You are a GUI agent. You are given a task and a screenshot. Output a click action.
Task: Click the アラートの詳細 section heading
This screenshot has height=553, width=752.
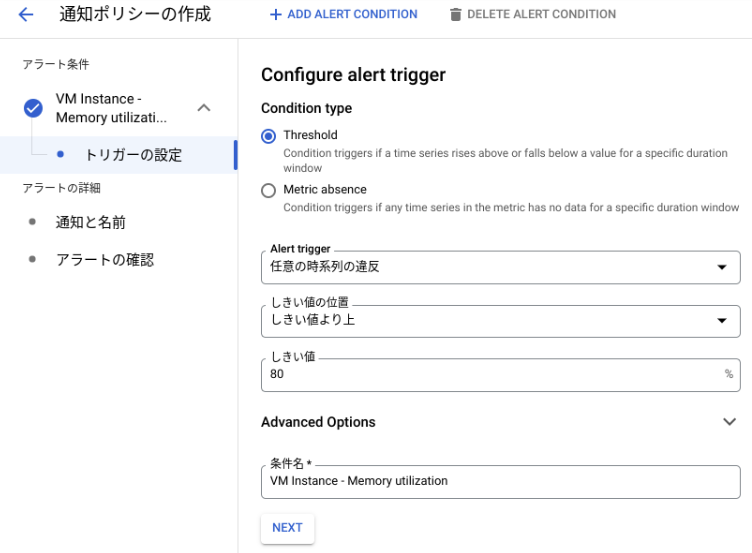pos(61,188)
